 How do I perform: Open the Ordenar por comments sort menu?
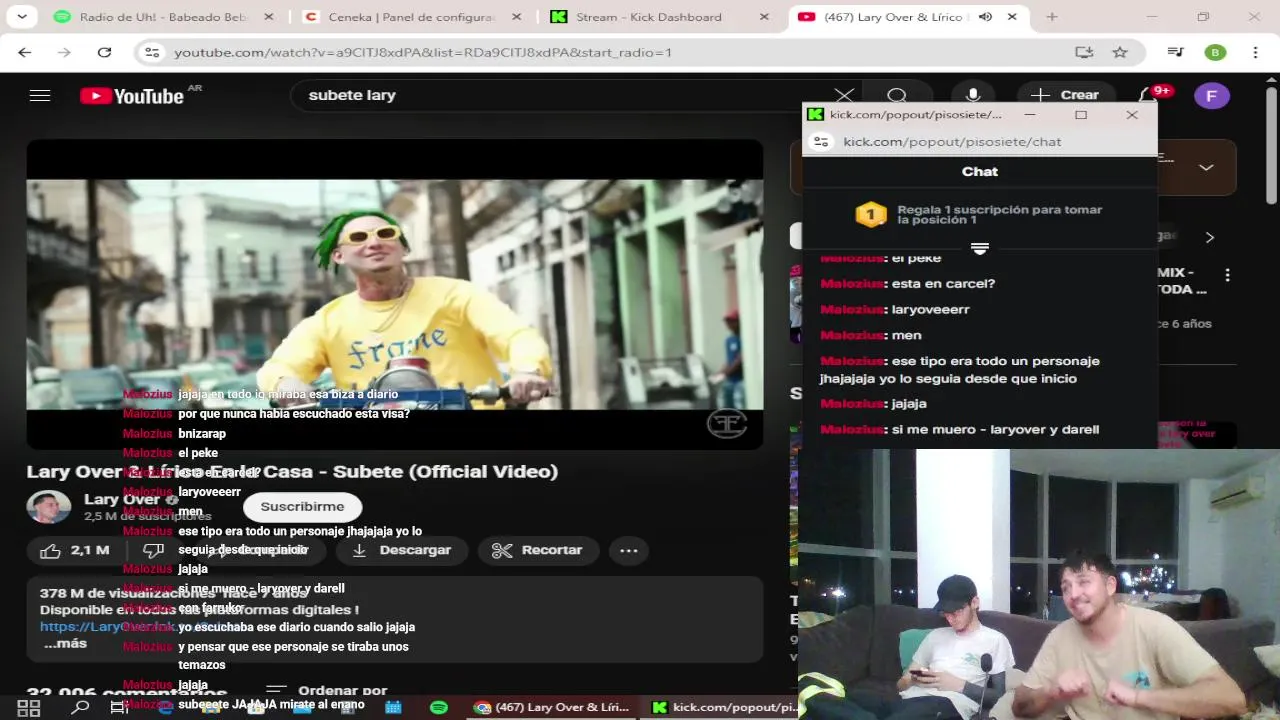tap(327, 690)
